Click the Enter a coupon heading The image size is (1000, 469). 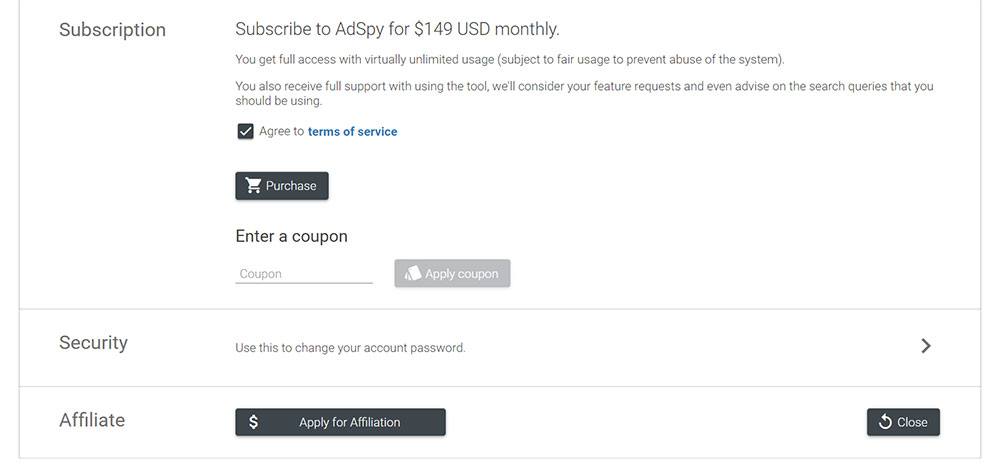(291, 236)
